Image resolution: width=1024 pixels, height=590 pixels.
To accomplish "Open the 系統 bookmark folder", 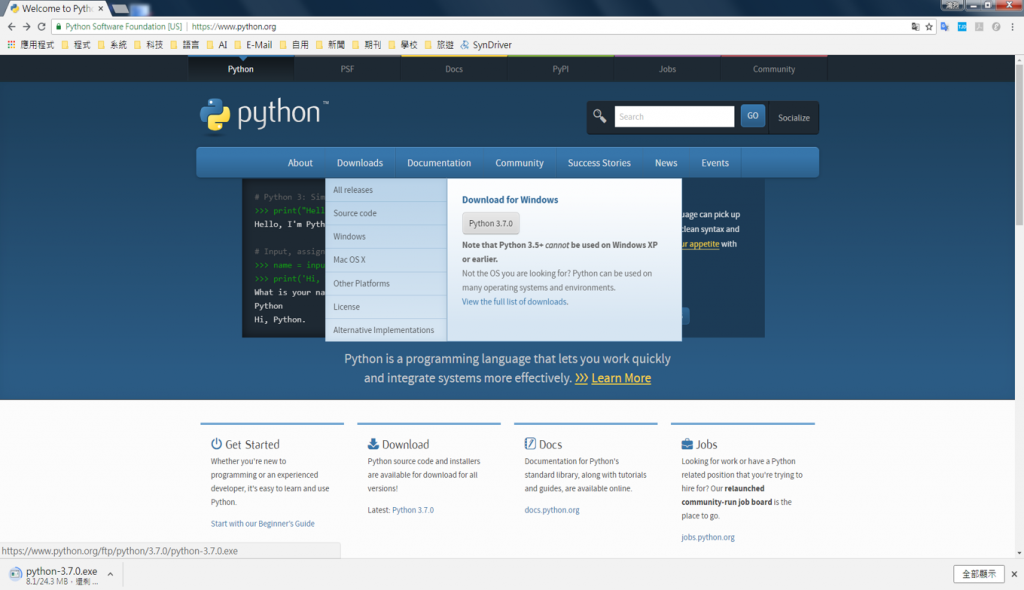I will point(112,44).
